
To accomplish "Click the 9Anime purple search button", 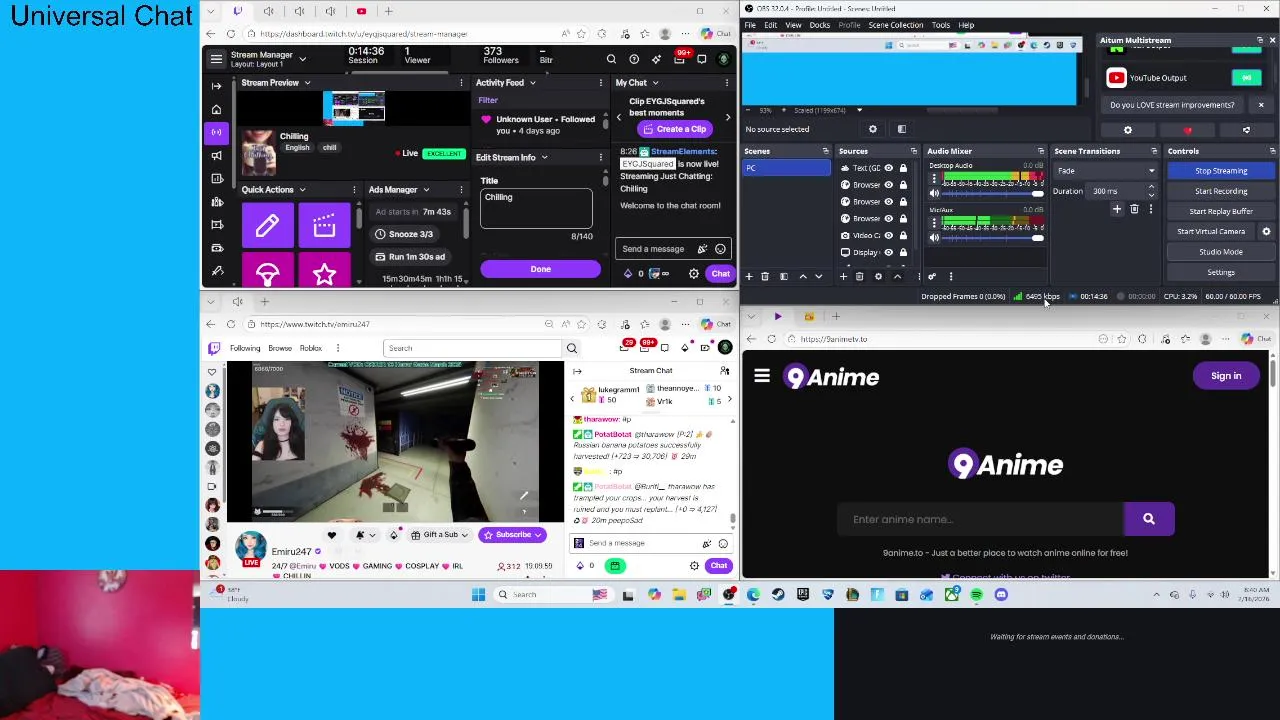I will click(1149, 519).
